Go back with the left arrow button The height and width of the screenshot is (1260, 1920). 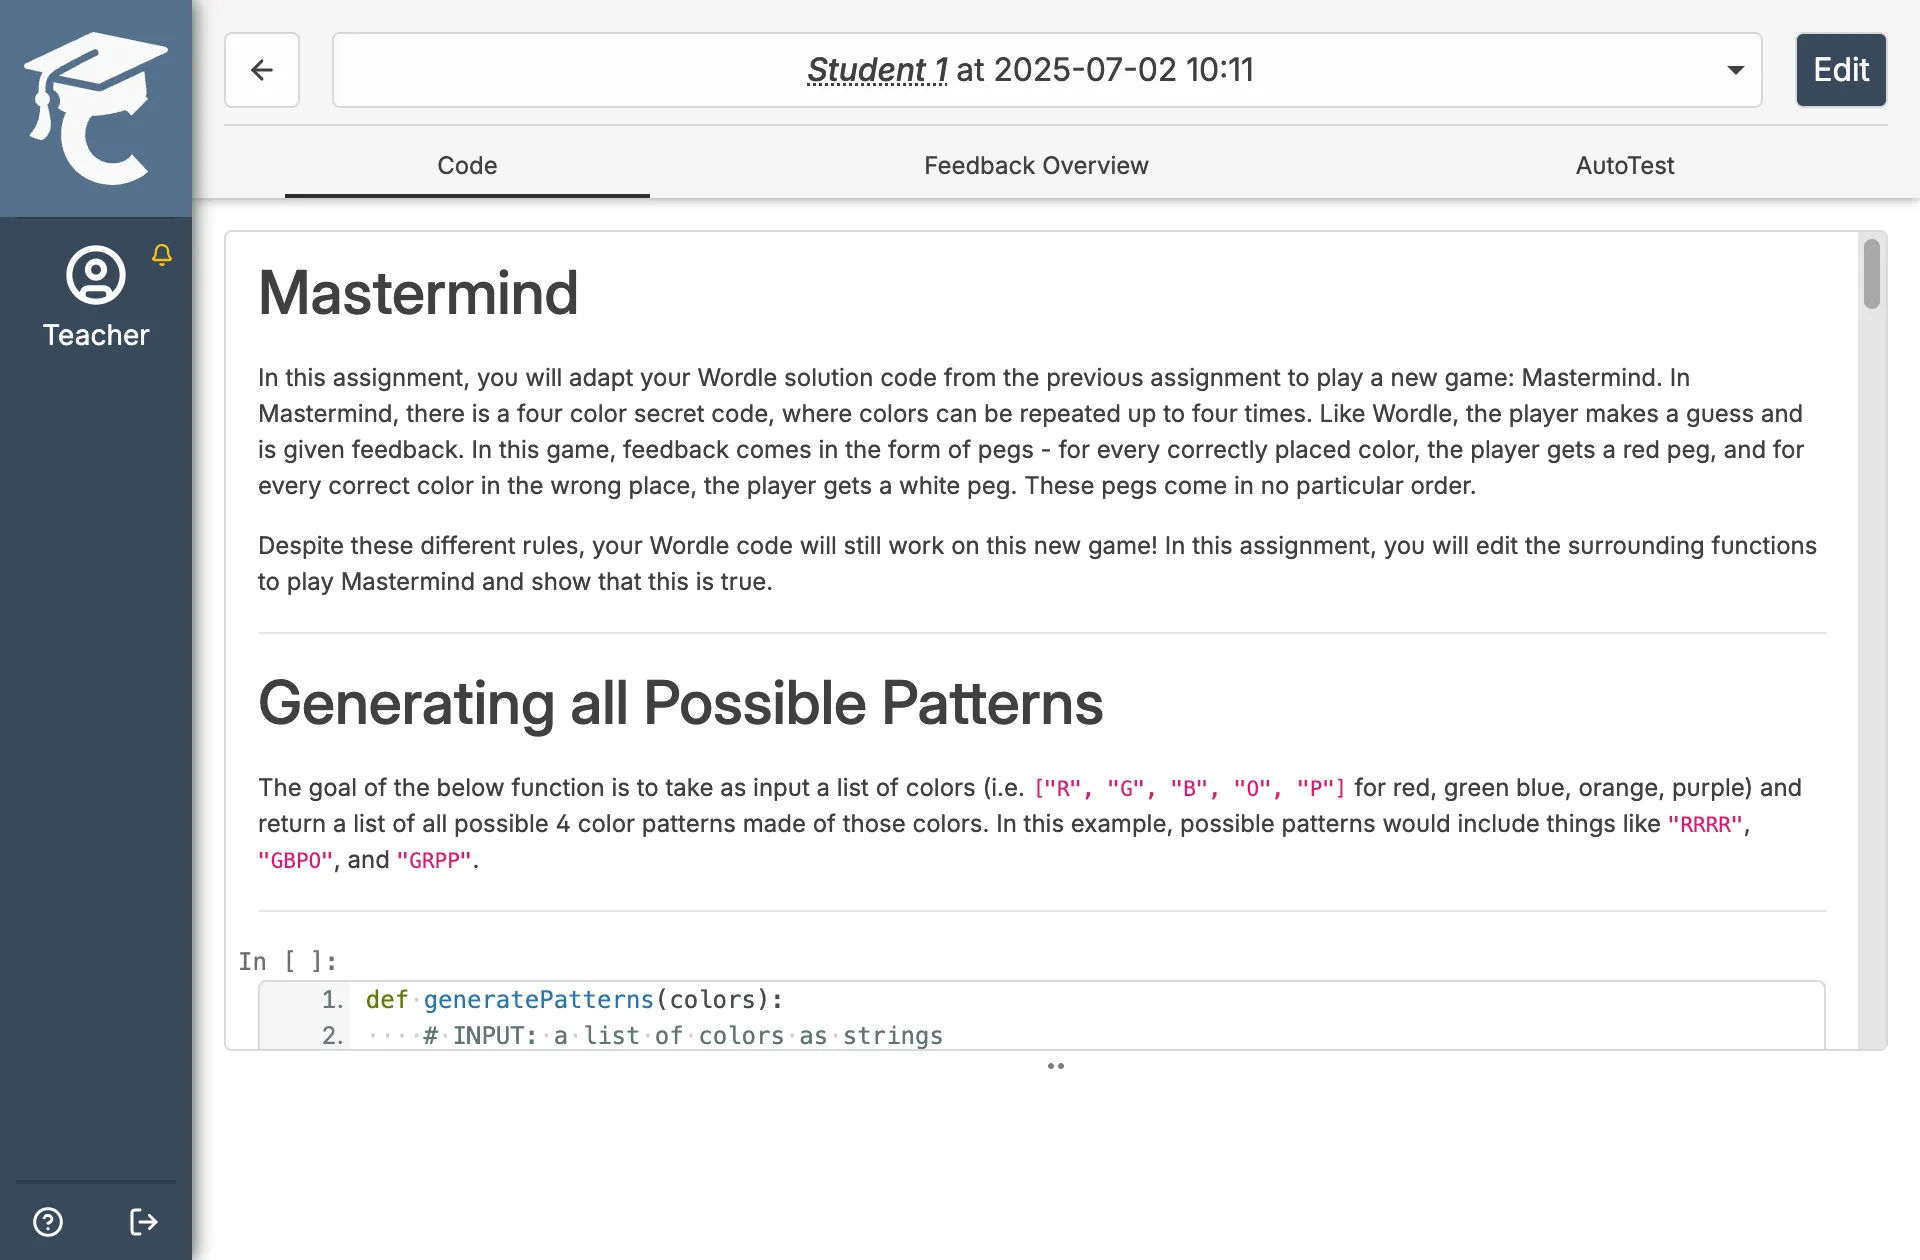(x=262, y=70)
